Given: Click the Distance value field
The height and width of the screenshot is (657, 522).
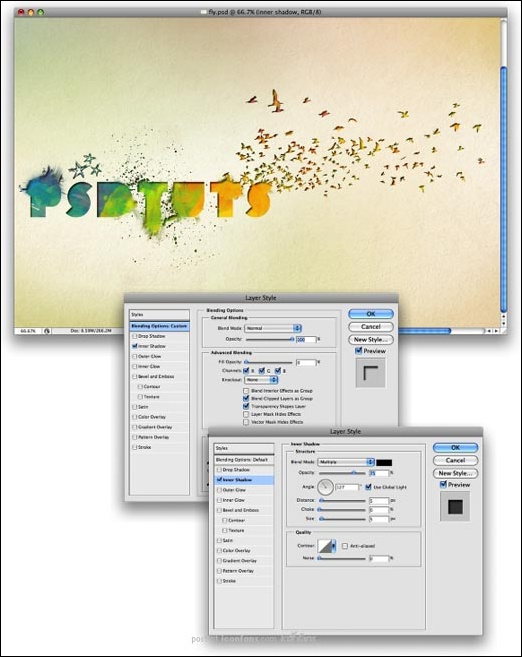Looking at the screenshot, I should click(379, 500).
